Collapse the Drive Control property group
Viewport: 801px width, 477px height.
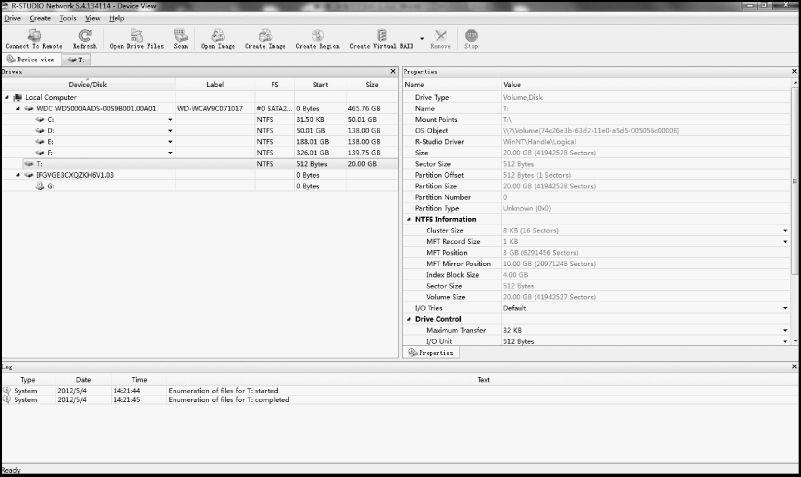409,319
